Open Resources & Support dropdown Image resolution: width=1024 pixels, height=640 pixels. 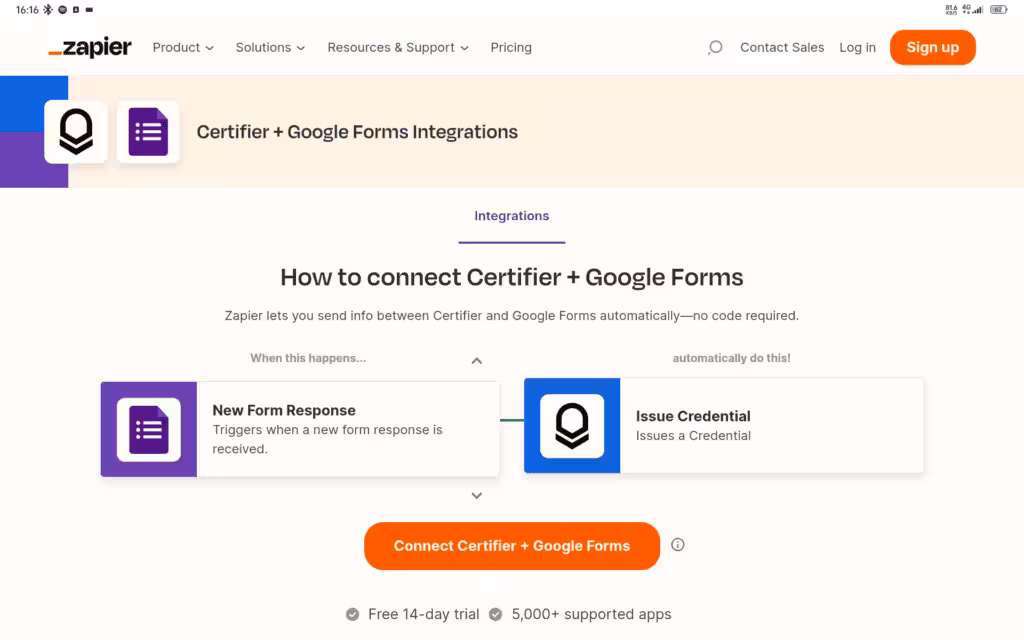pyautogui.click(x=398, y=47)
